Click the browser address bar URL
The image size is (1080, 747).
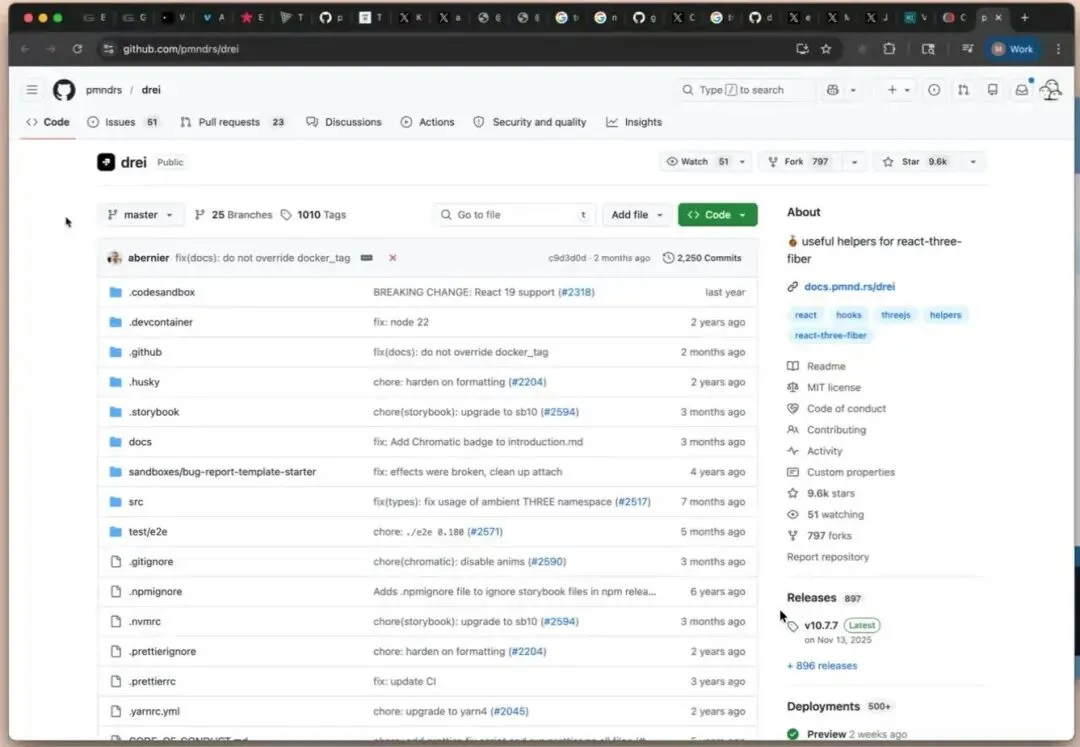pyautogui.click(x=180, y=49)
